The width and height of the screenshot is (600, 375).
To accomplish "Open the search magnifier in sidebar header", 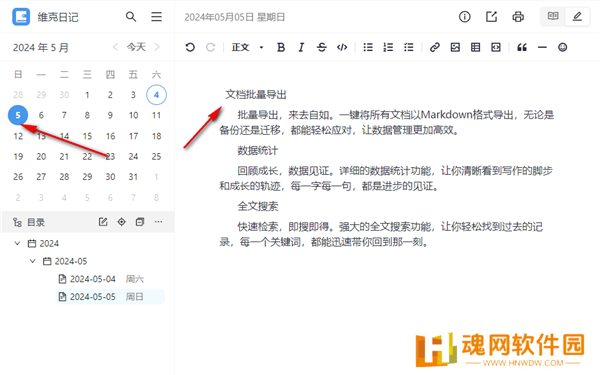I will 131,17.
